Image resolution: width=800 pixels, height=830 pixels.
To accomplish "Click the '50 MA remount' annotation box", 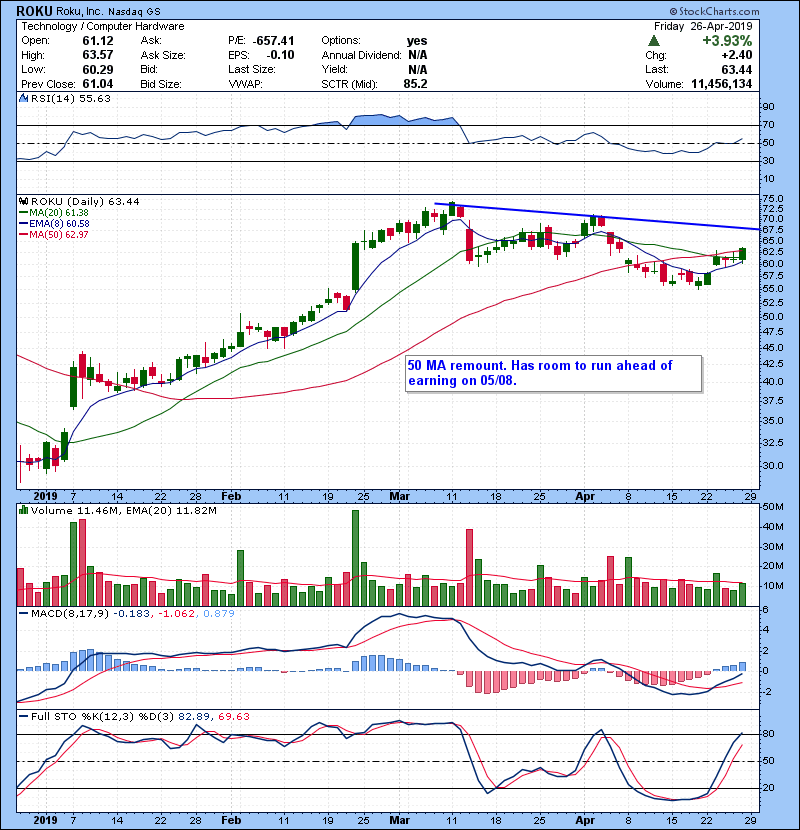I will [x=553, y=373].
